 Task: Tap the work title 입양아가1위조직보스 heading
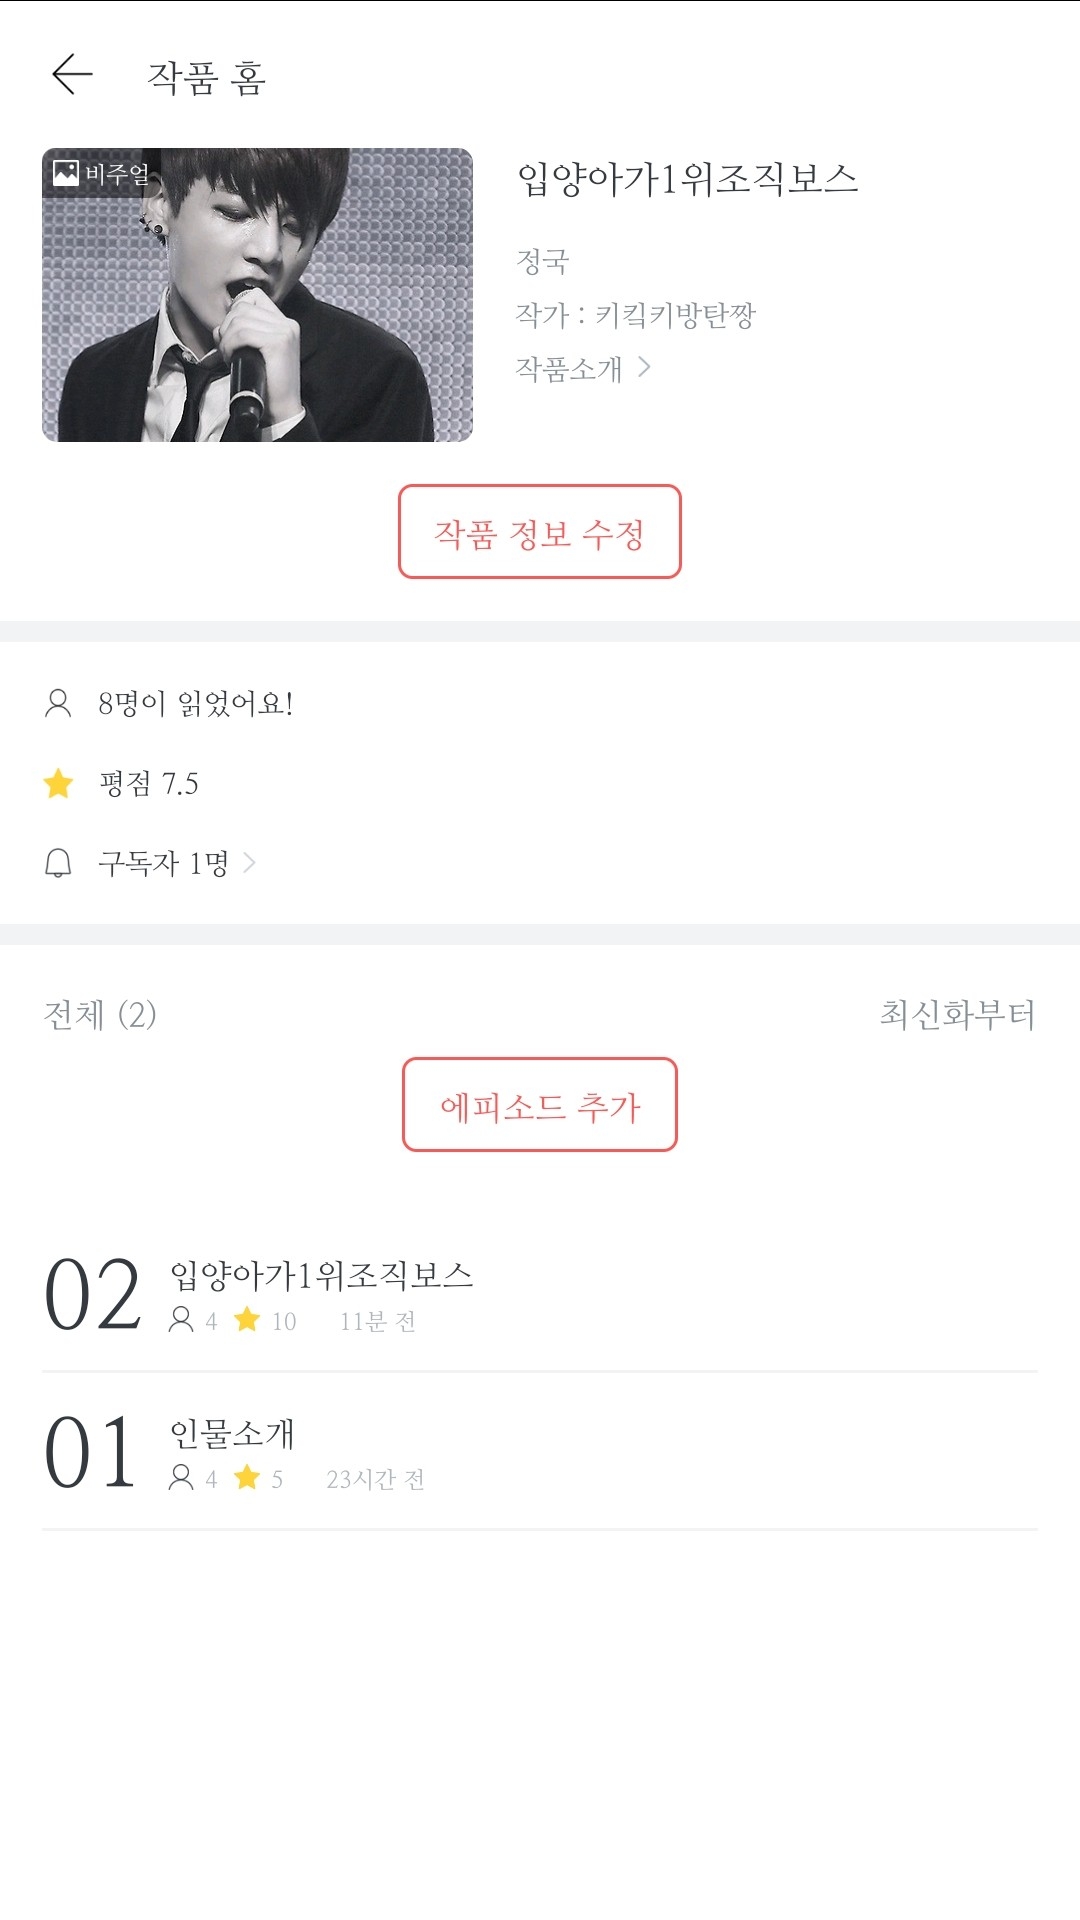[687, 180]
